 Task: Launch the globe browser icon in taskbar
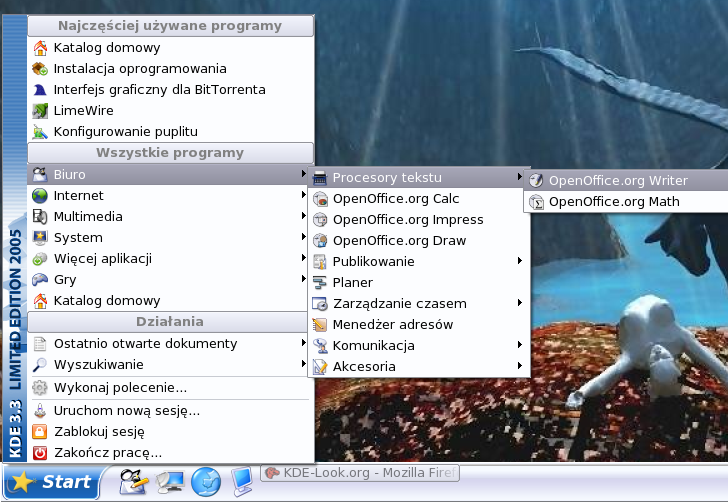(x=206, y=482)
